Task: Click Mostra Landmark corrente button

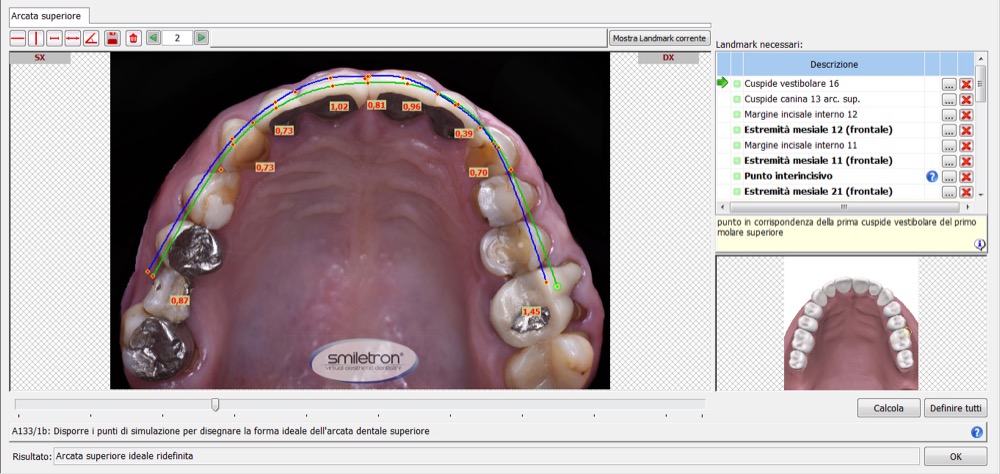Action: click(659, 38)
